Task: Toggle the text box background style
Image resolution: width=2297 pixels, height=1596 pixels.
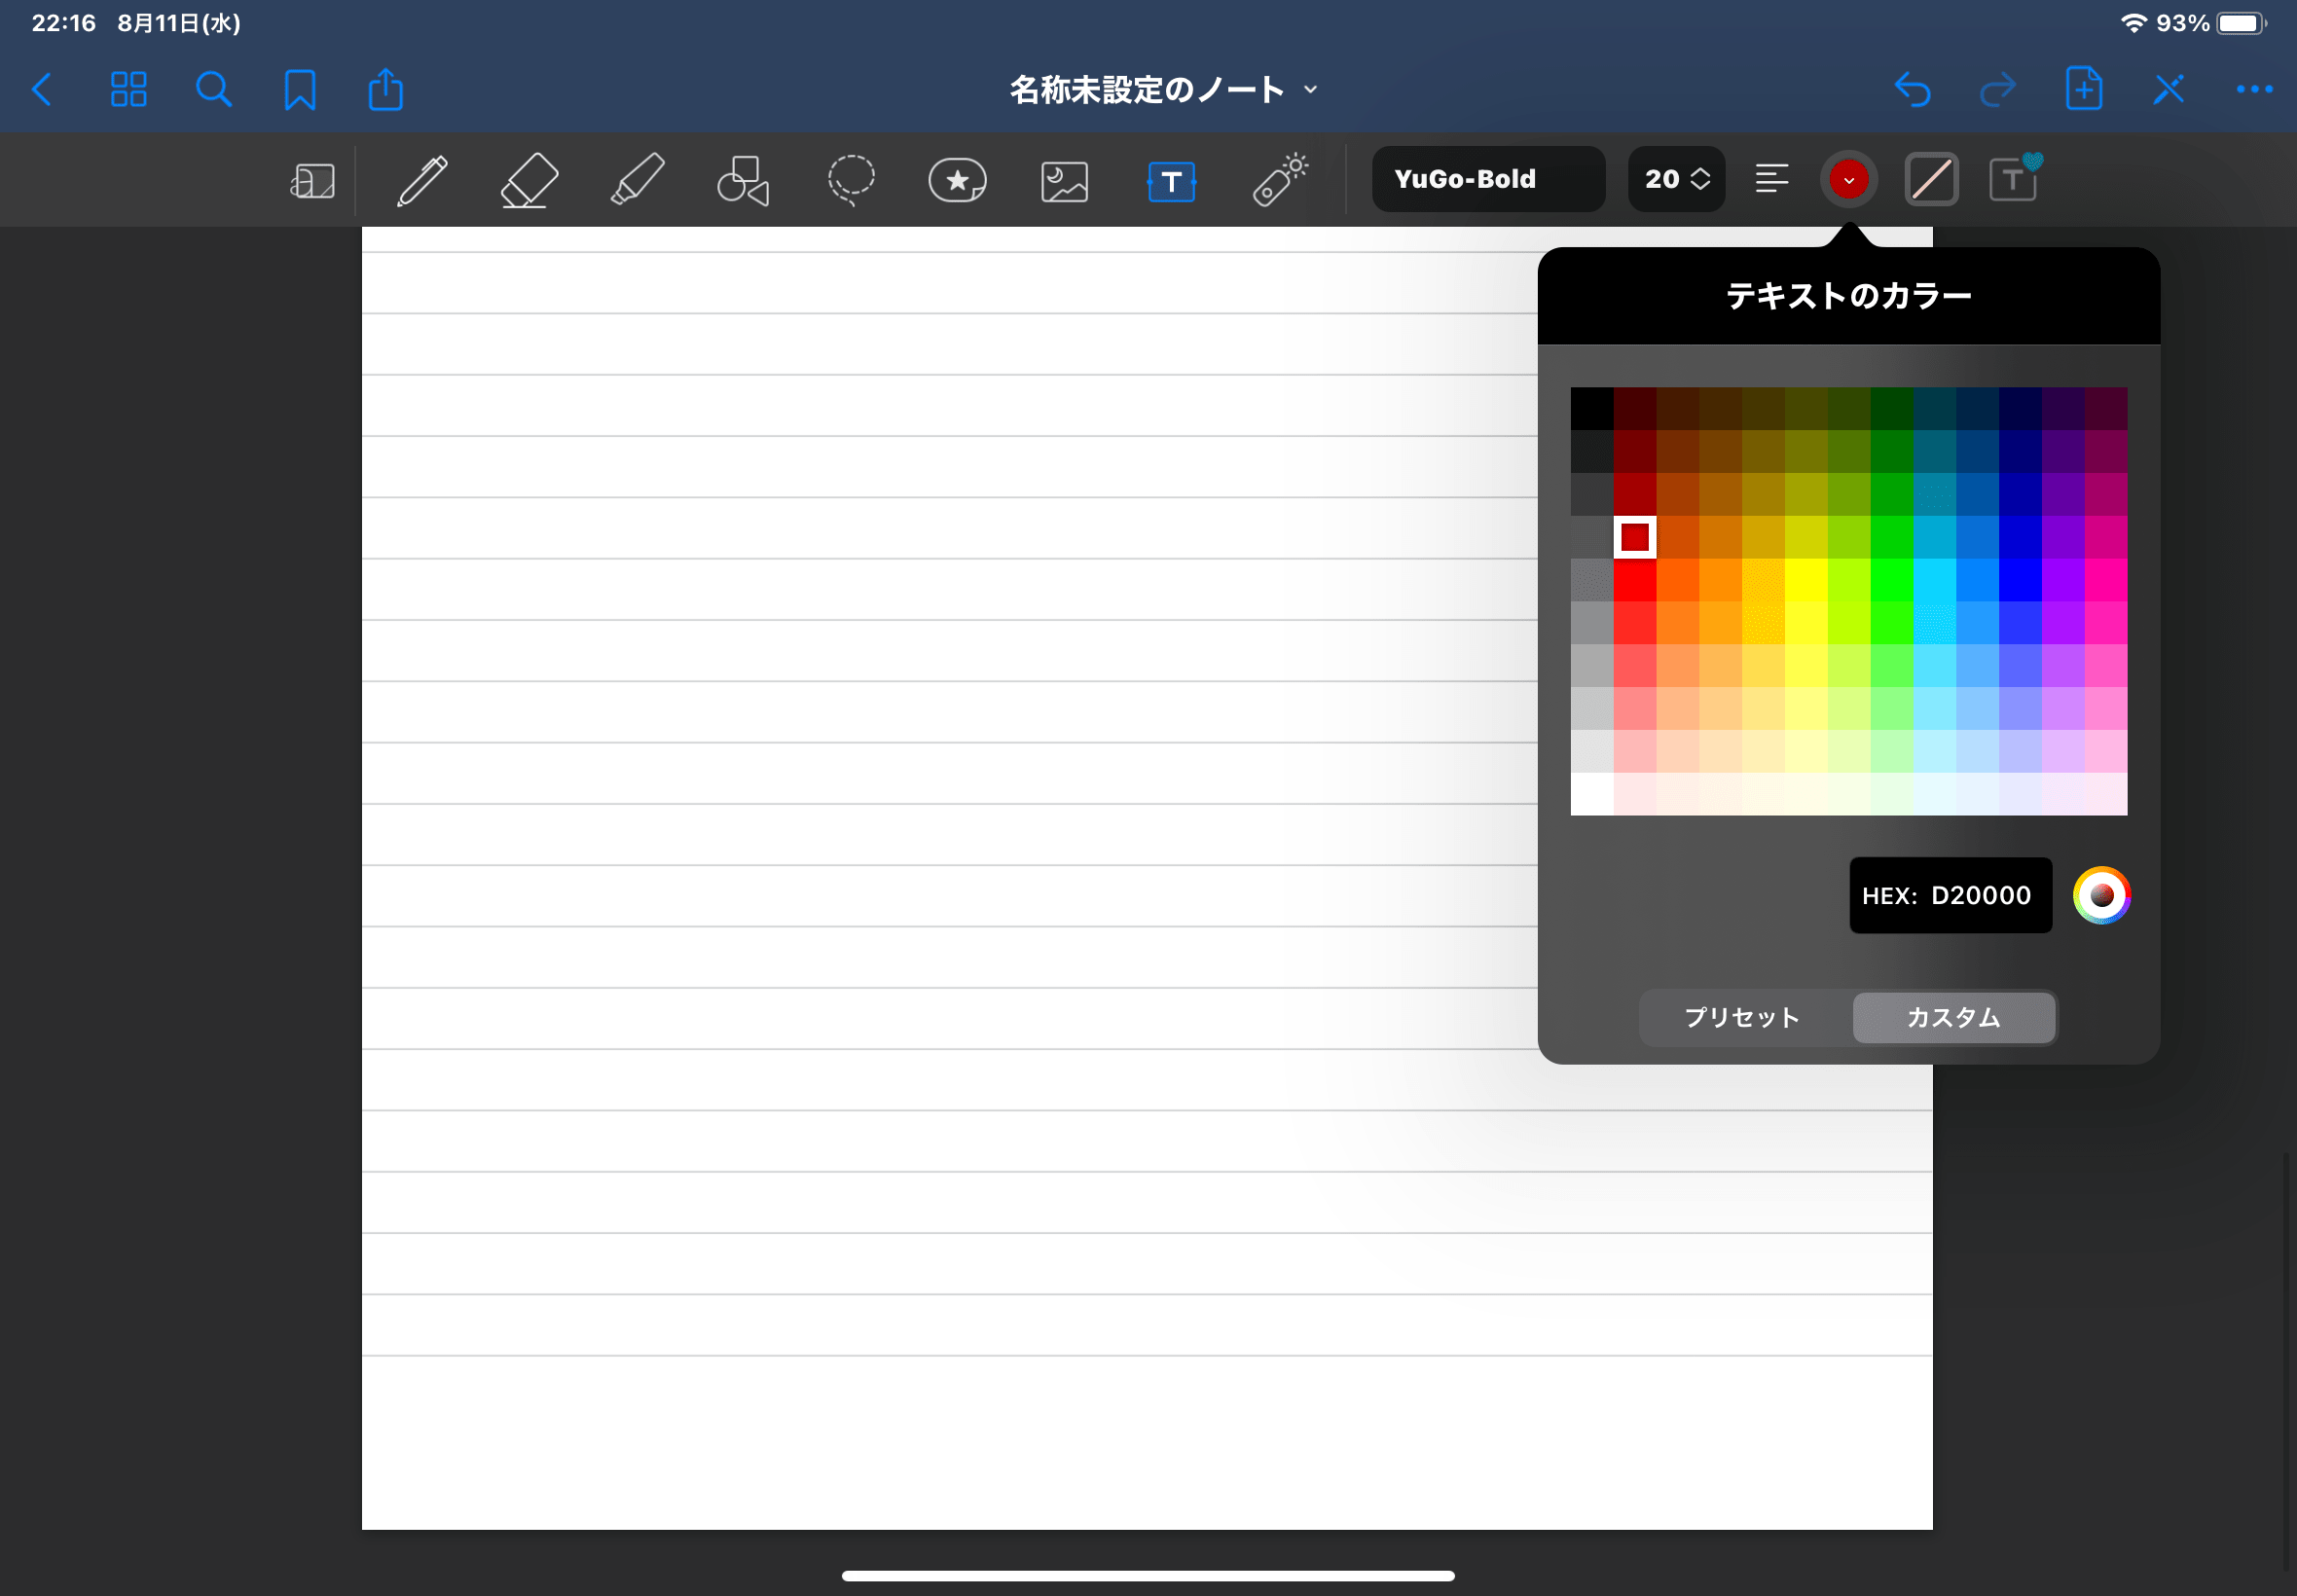Action: pos(1931,180)
